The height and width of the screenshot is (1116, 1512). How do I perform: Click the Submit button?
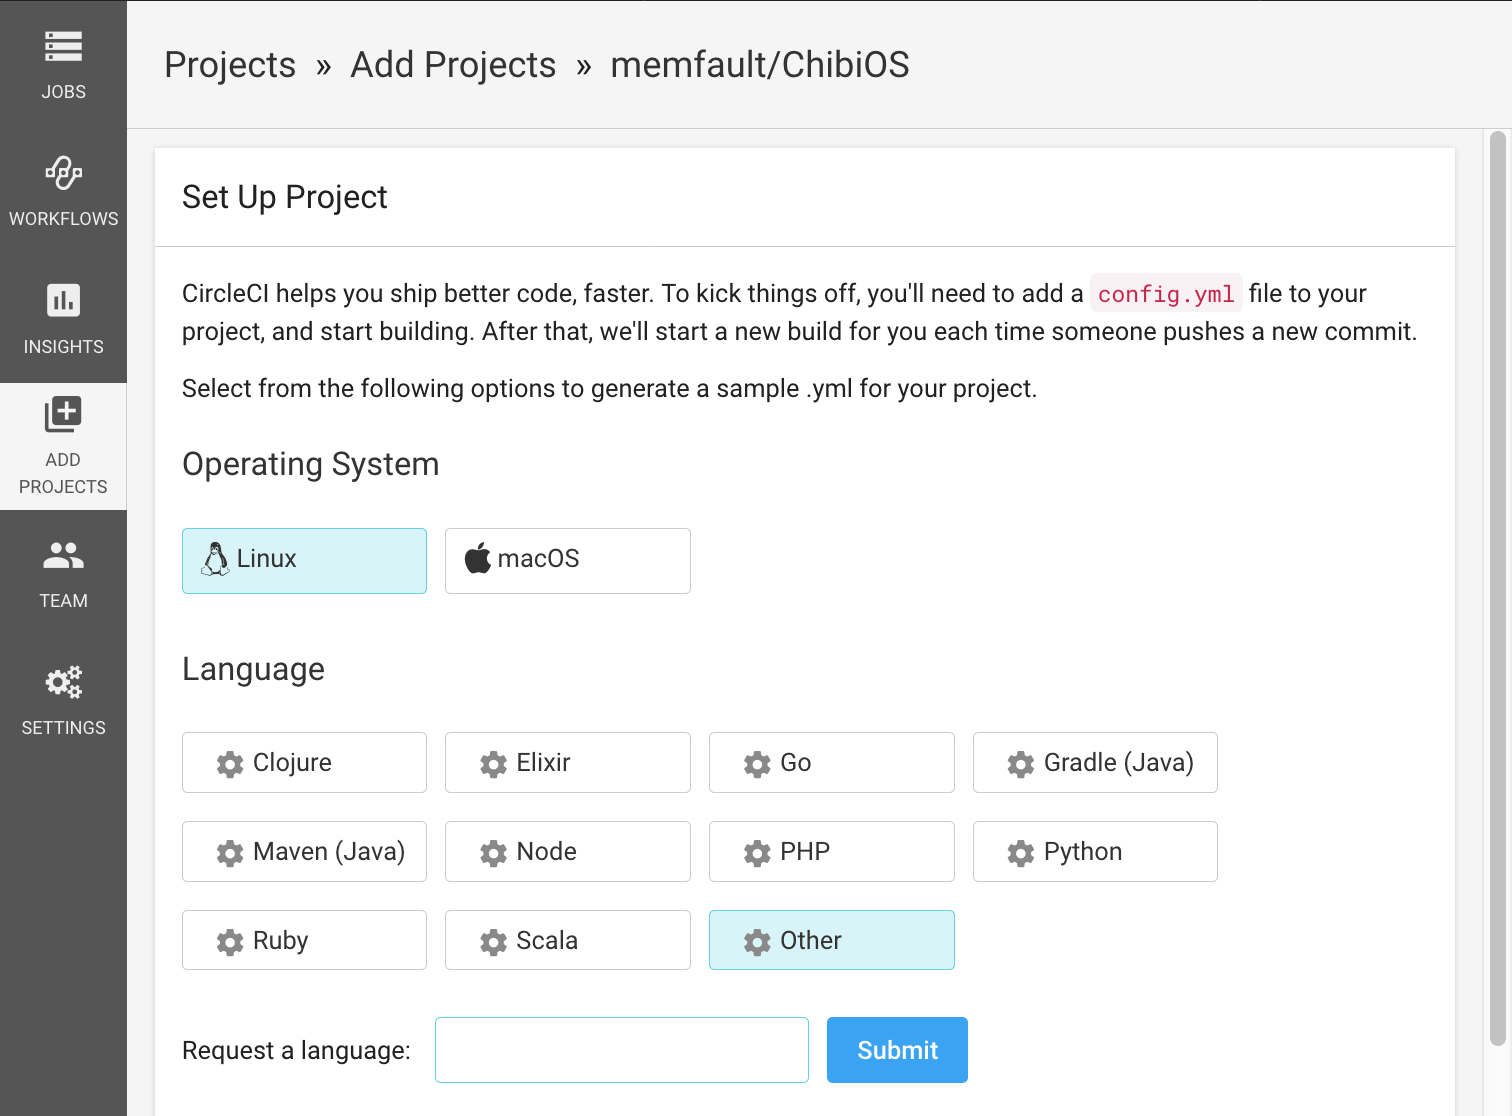tap(897, 1050)
